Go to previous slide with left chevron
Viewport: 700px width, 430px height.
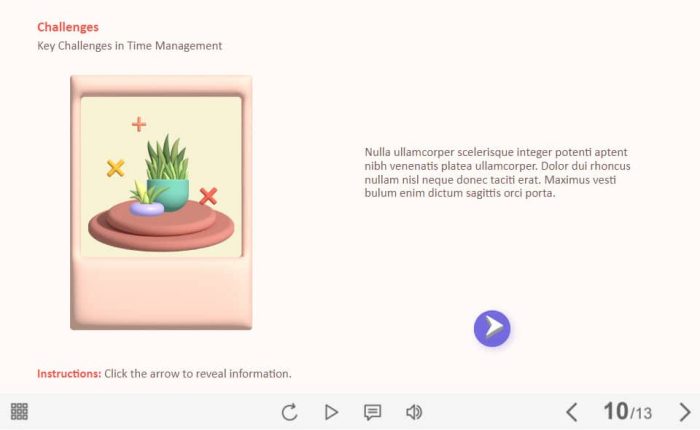(x=572, y=412)
